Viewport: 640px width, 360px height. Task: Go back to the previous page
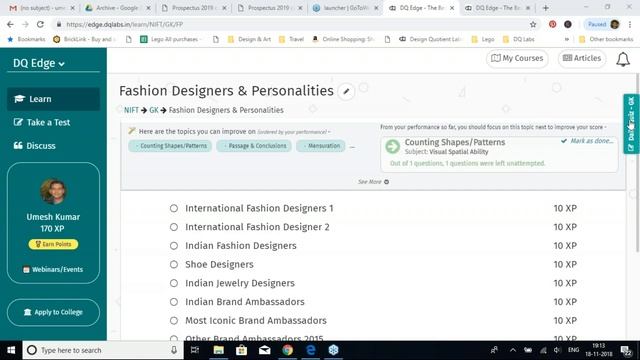pyautogui.click(x=10, y=24)
